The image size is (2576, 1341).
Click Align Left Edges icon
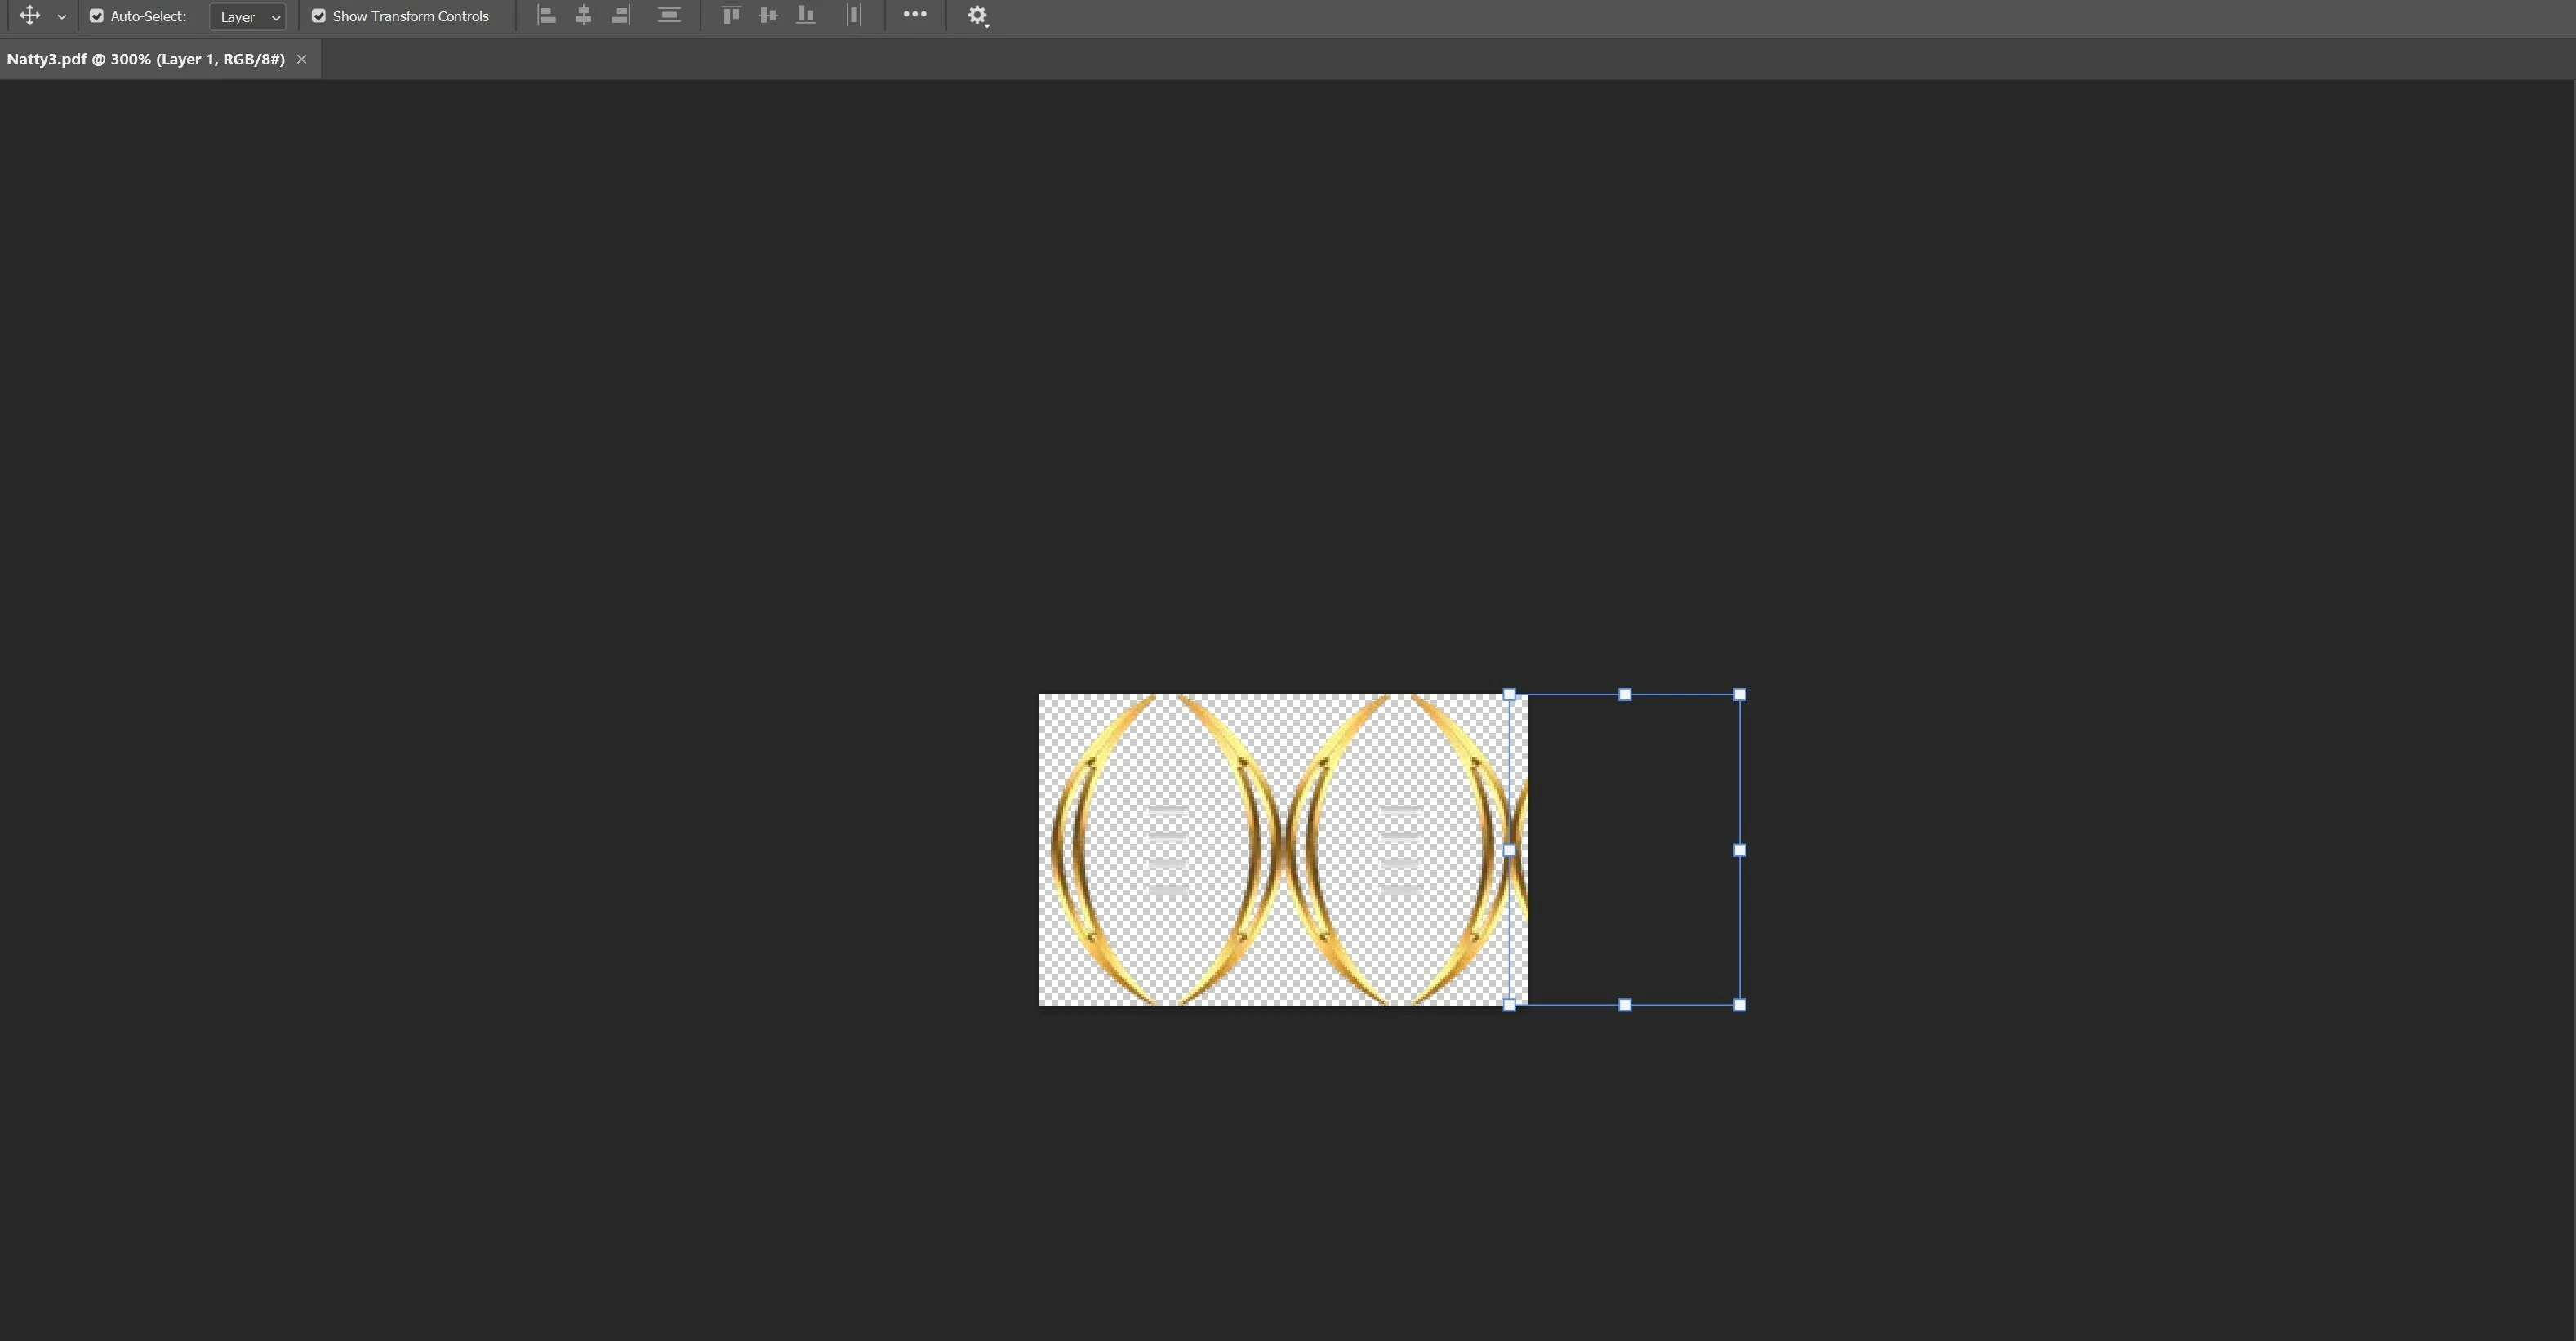546,15
